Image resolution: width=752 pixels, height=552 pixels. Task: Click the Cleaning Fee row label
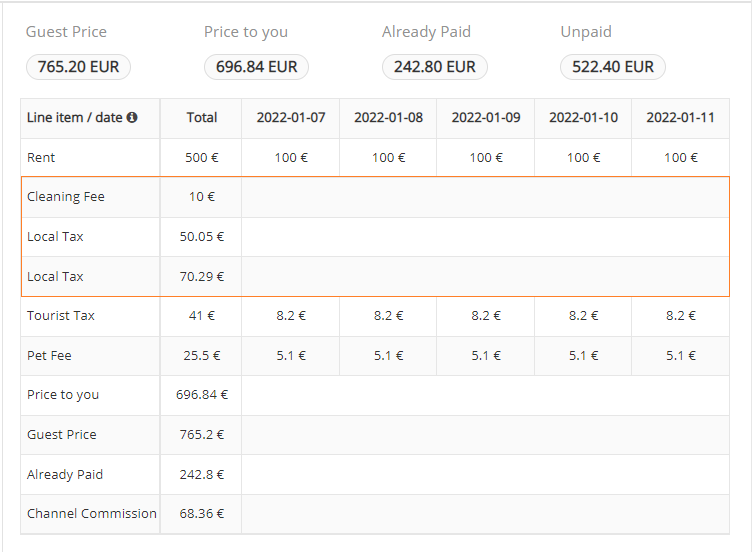tap(66, 197)
